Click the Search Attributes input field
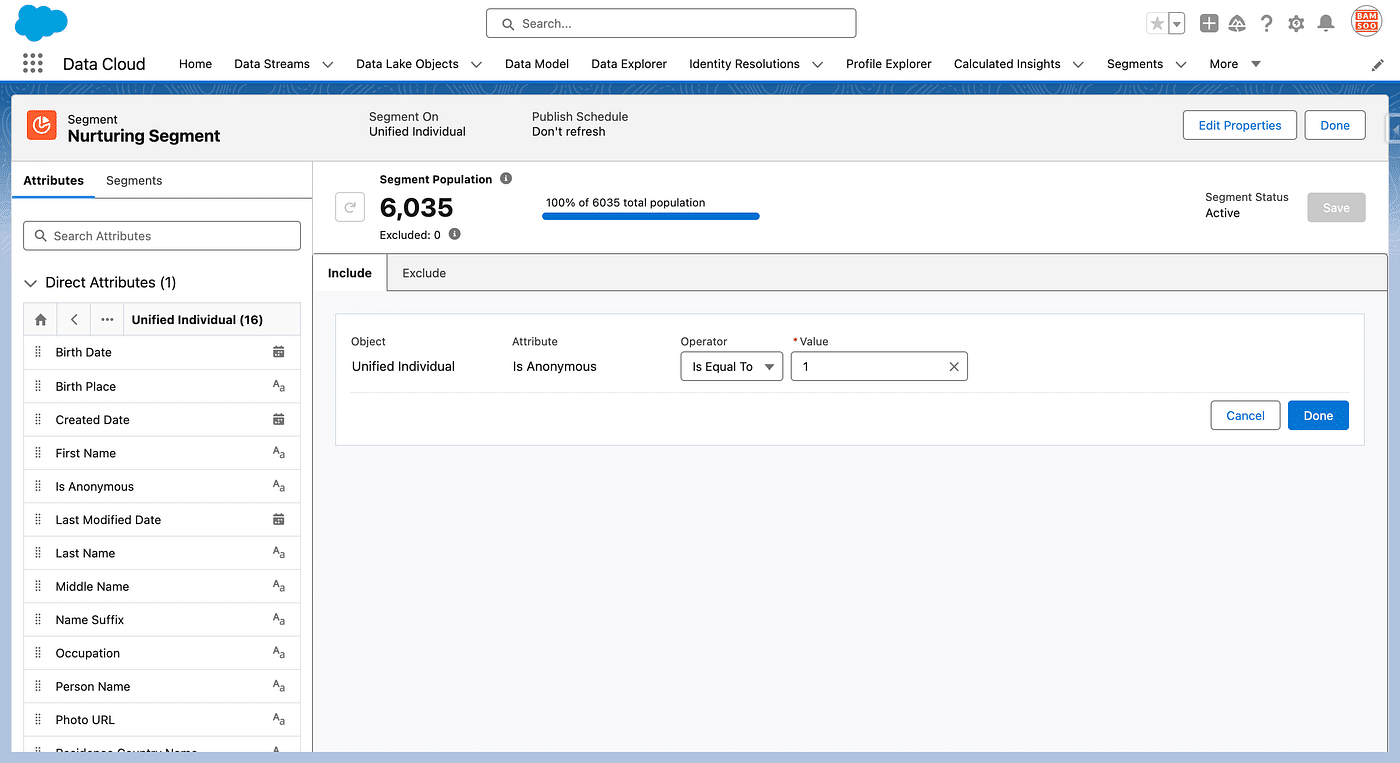This screenshot has width=1400, height=763. tap(162, 236)
